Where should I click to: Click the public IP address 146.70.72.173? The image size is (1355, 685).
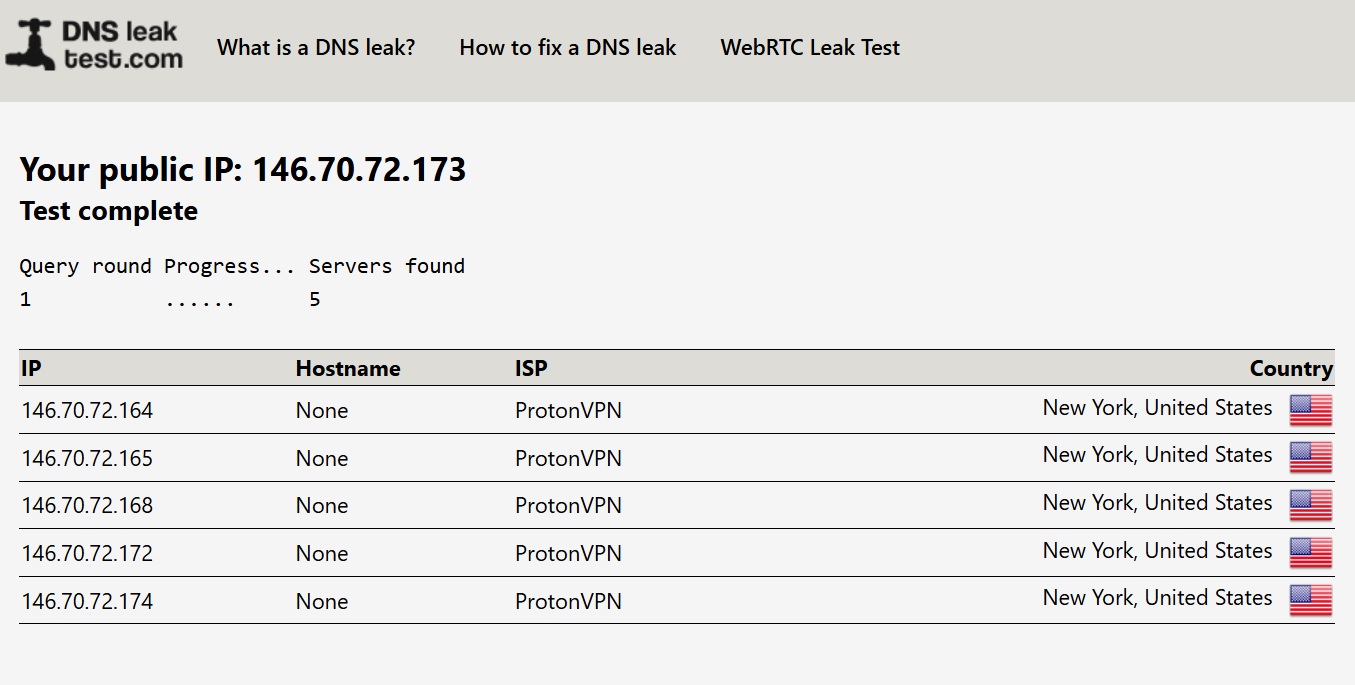[360, 169]
